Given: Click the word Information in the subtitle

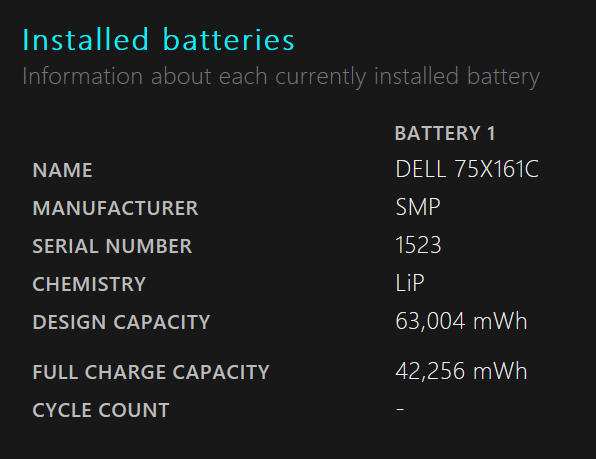Looking at the screenshot, I should click(82, 76).
